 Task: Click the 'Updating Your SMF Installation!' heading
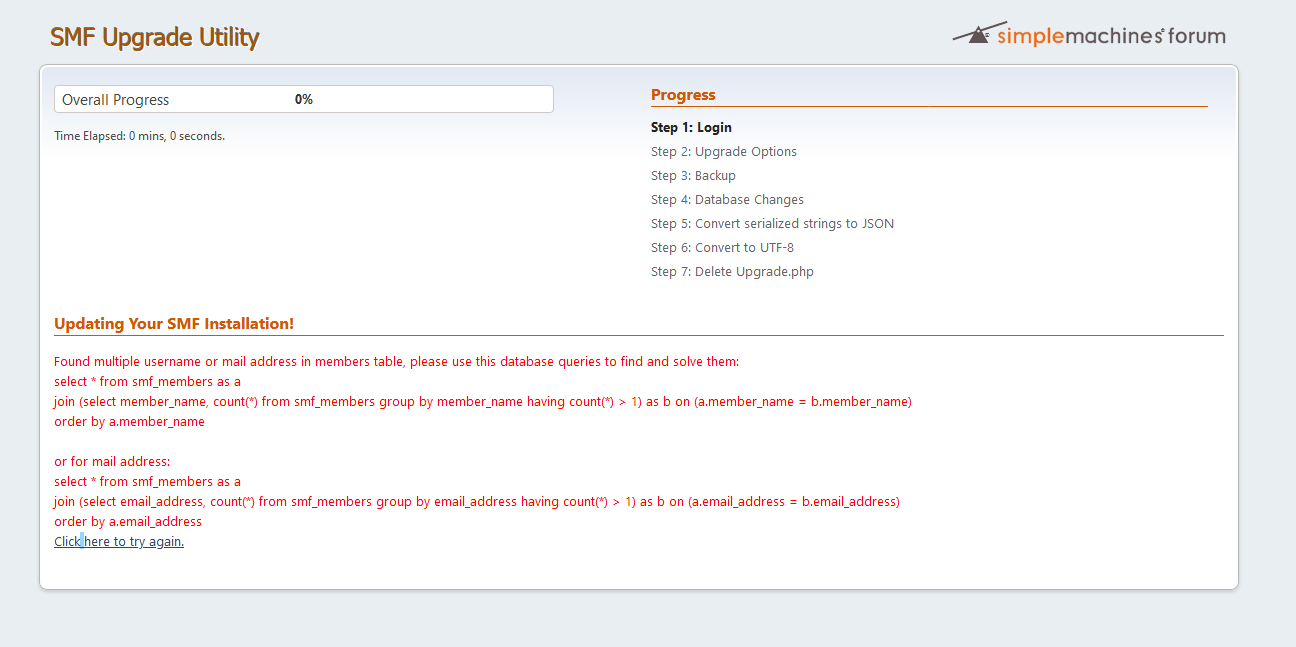(x=174, y=324)
